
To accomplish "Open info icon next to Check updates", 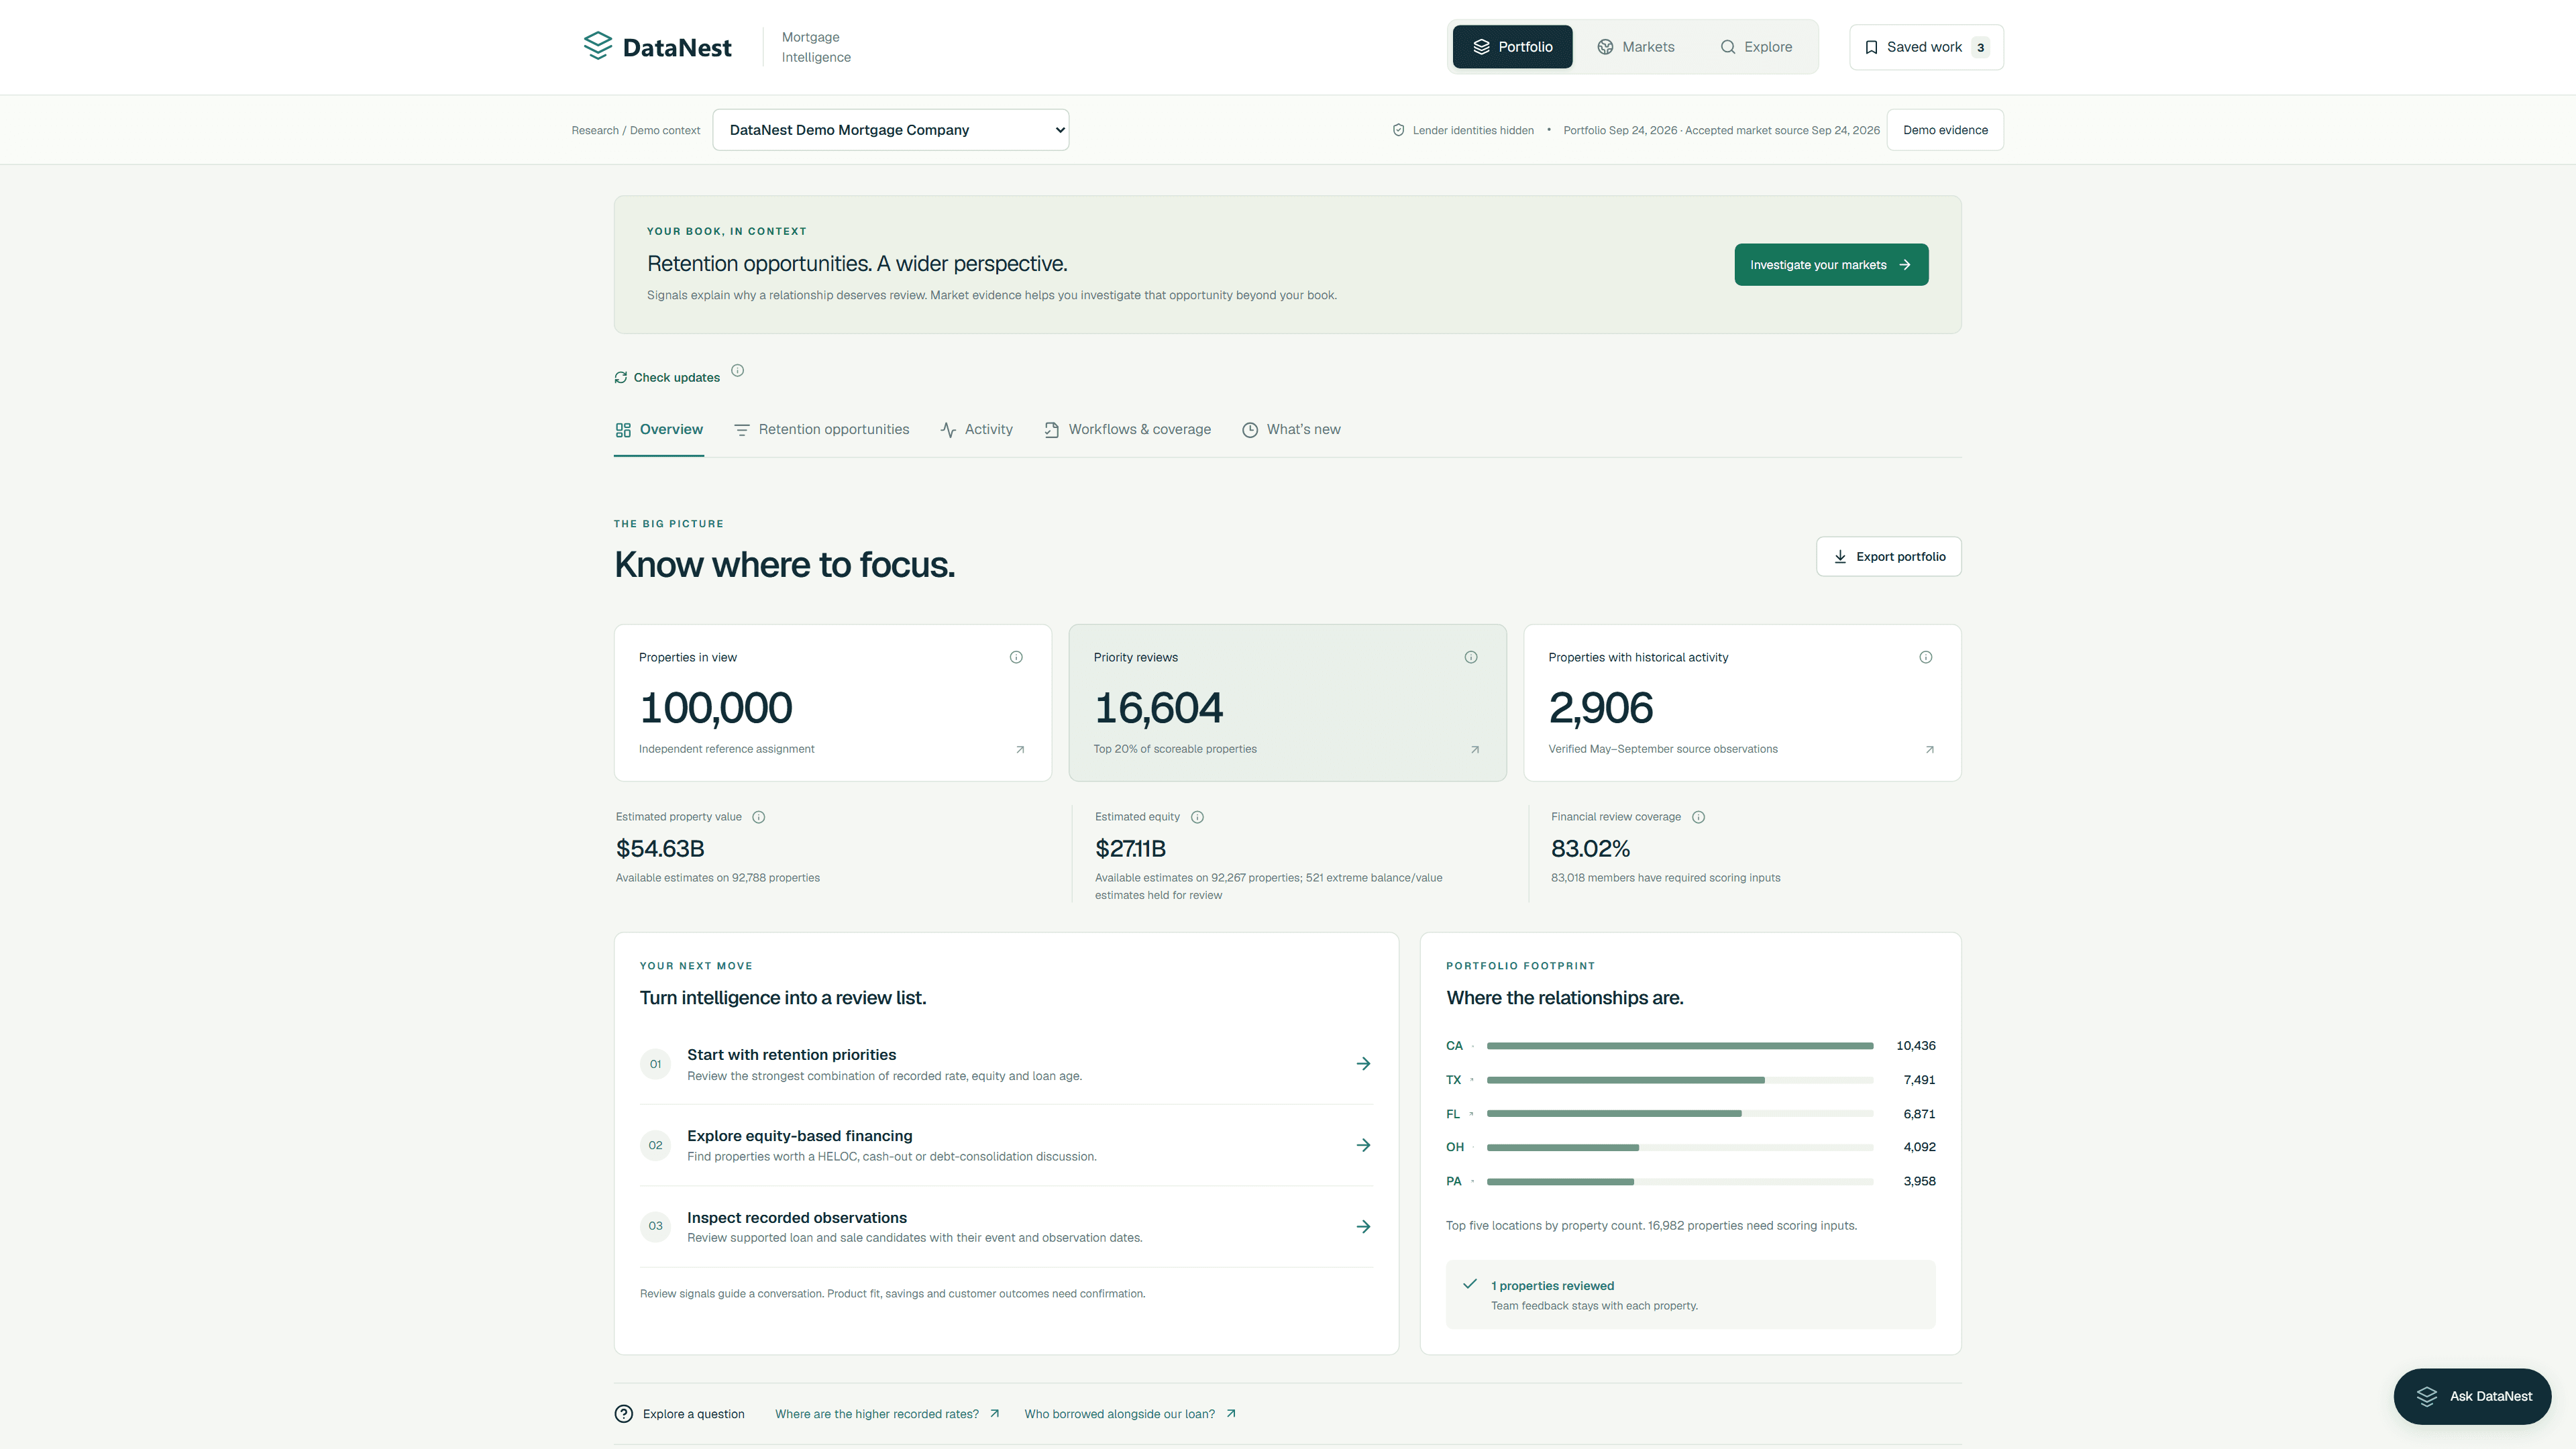I will click(x=737, y=370).
